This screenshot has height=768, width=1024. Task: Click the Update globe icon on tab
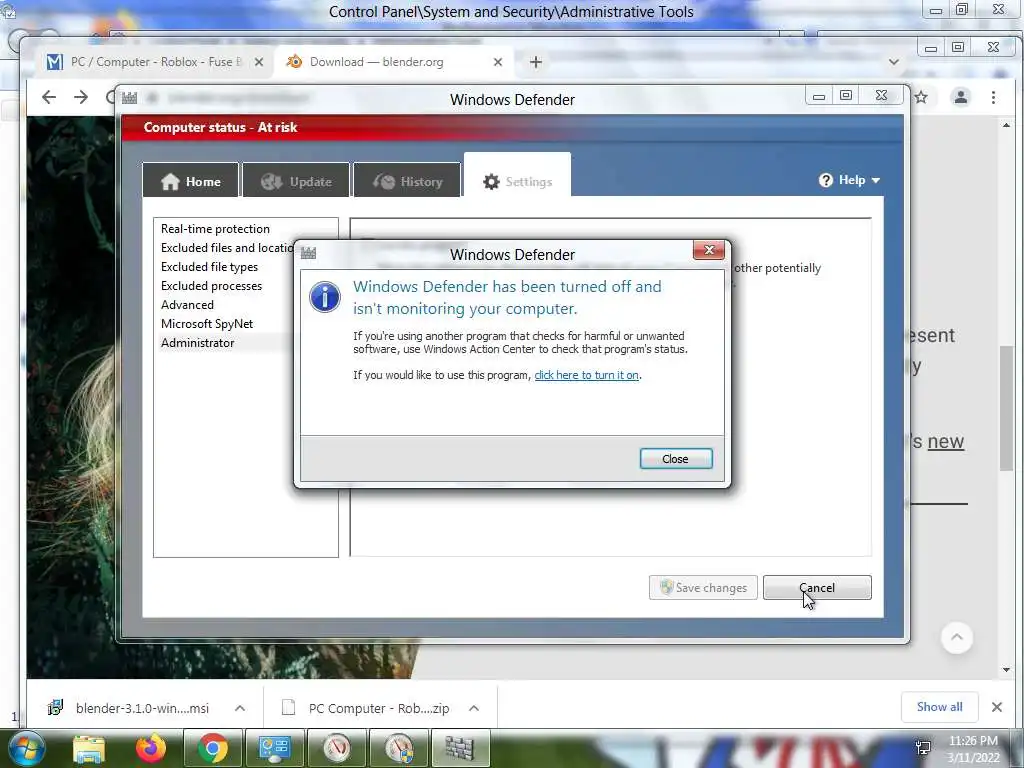pos(271,181)
